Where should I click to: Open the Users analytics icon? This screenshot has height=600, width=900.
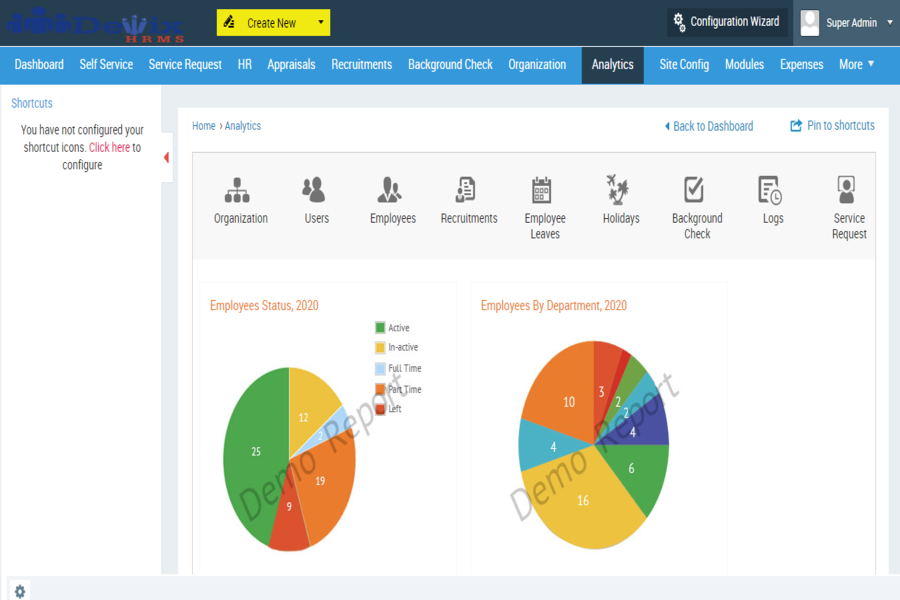(314, 189)
